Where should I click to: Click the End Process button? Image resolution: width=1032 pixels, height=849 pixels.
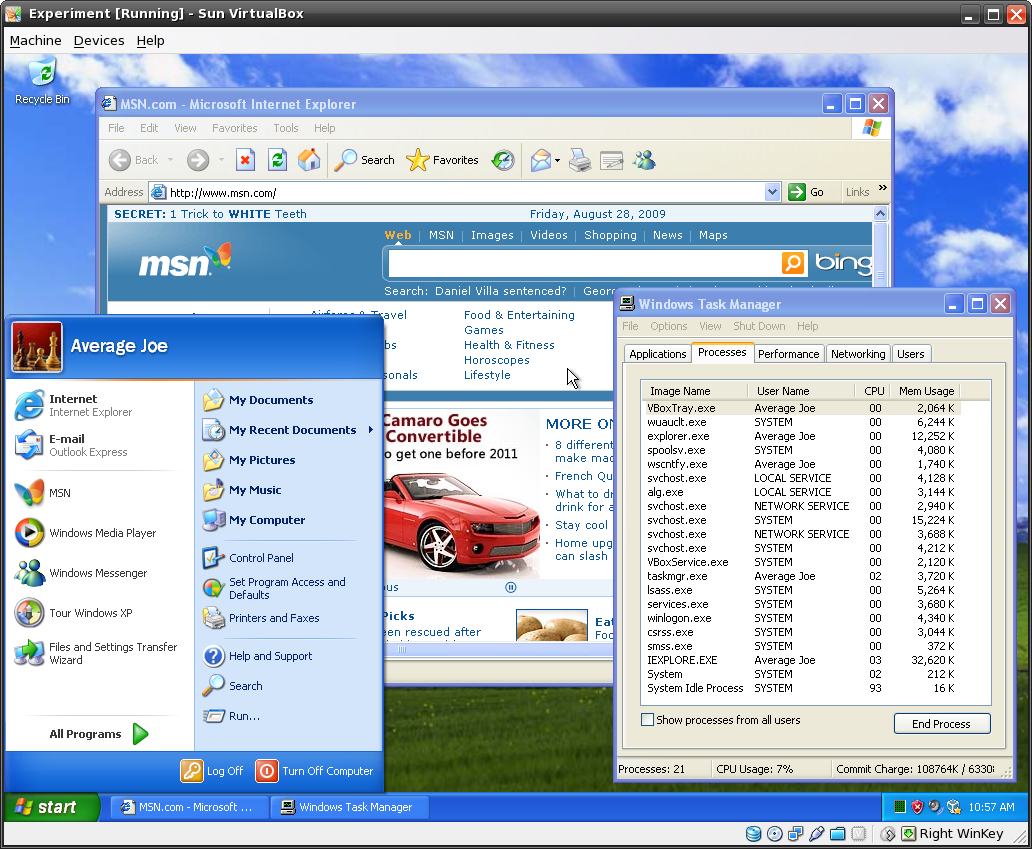[x=941, y=724]
